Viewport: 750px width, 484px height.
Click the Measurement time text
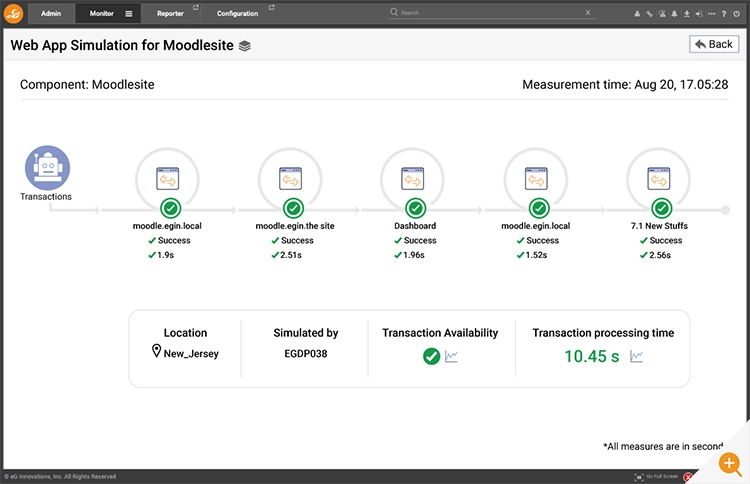pos(625,85)
